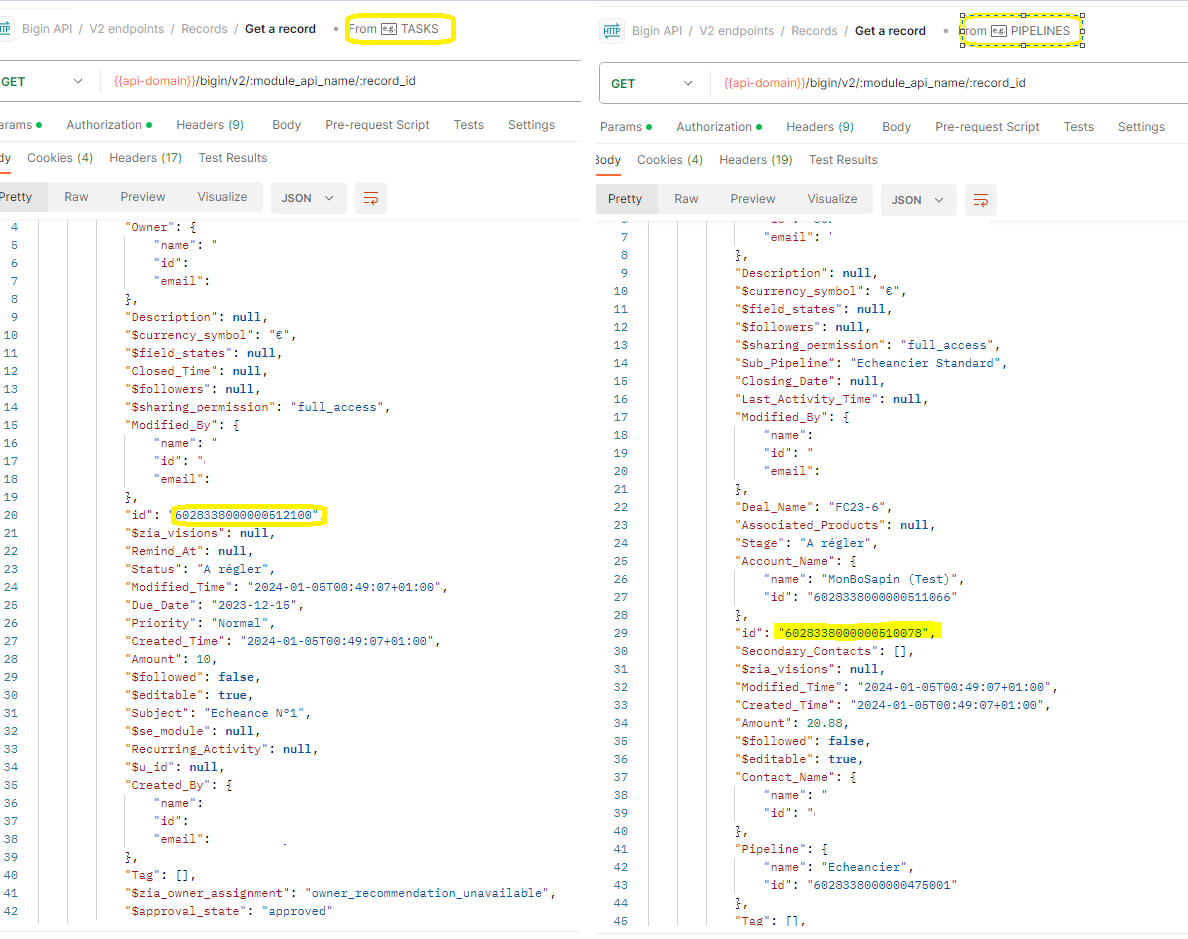
Task: Click the "MonBoSapin (Test)" account name
Action: point(889,579)
